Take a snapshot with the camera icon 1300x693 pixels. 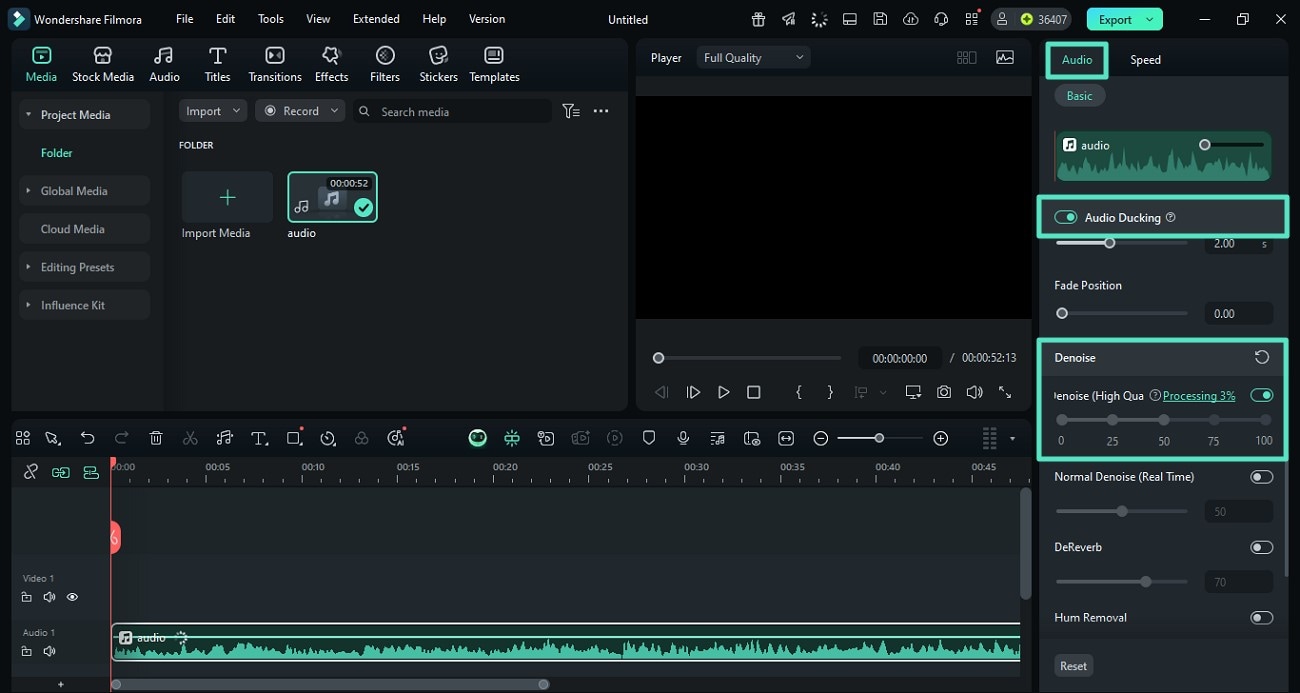[x=944, y=392]
